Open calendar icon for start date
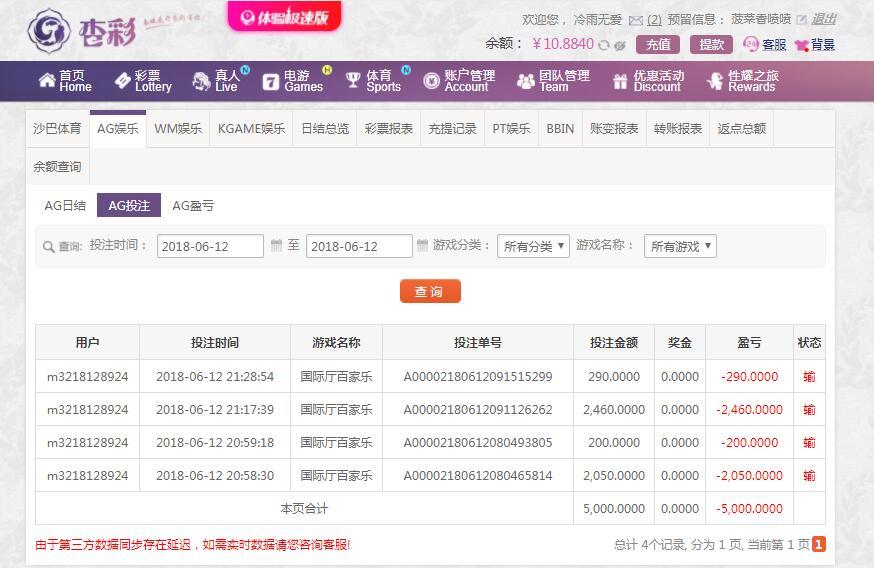Viewport: 874px width, 568px height. 276,246
